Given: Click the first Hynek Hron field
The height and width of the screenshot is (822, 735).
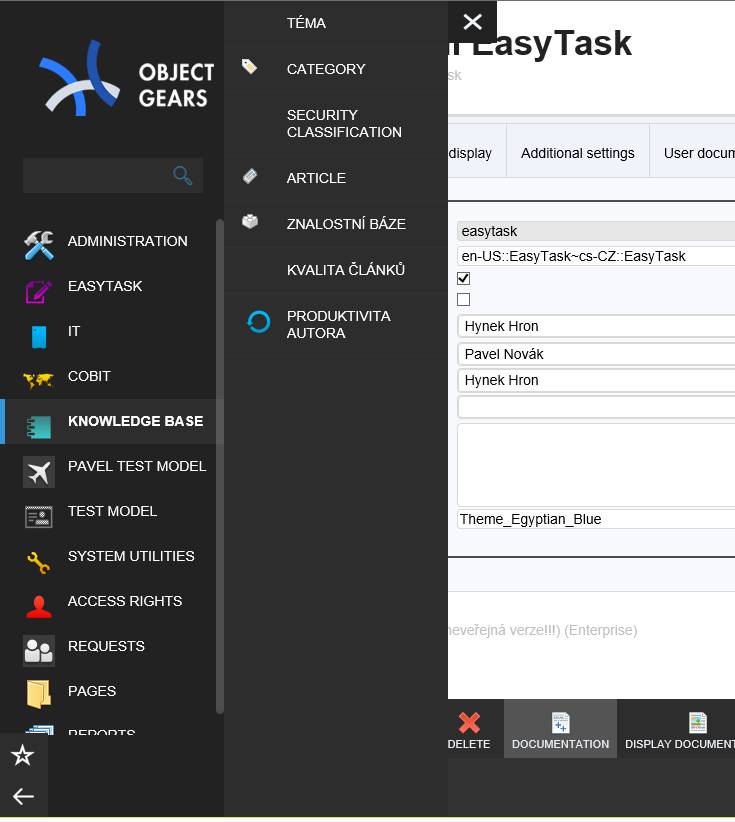Looking at the screenshot, I should click(x=596, y=326).
